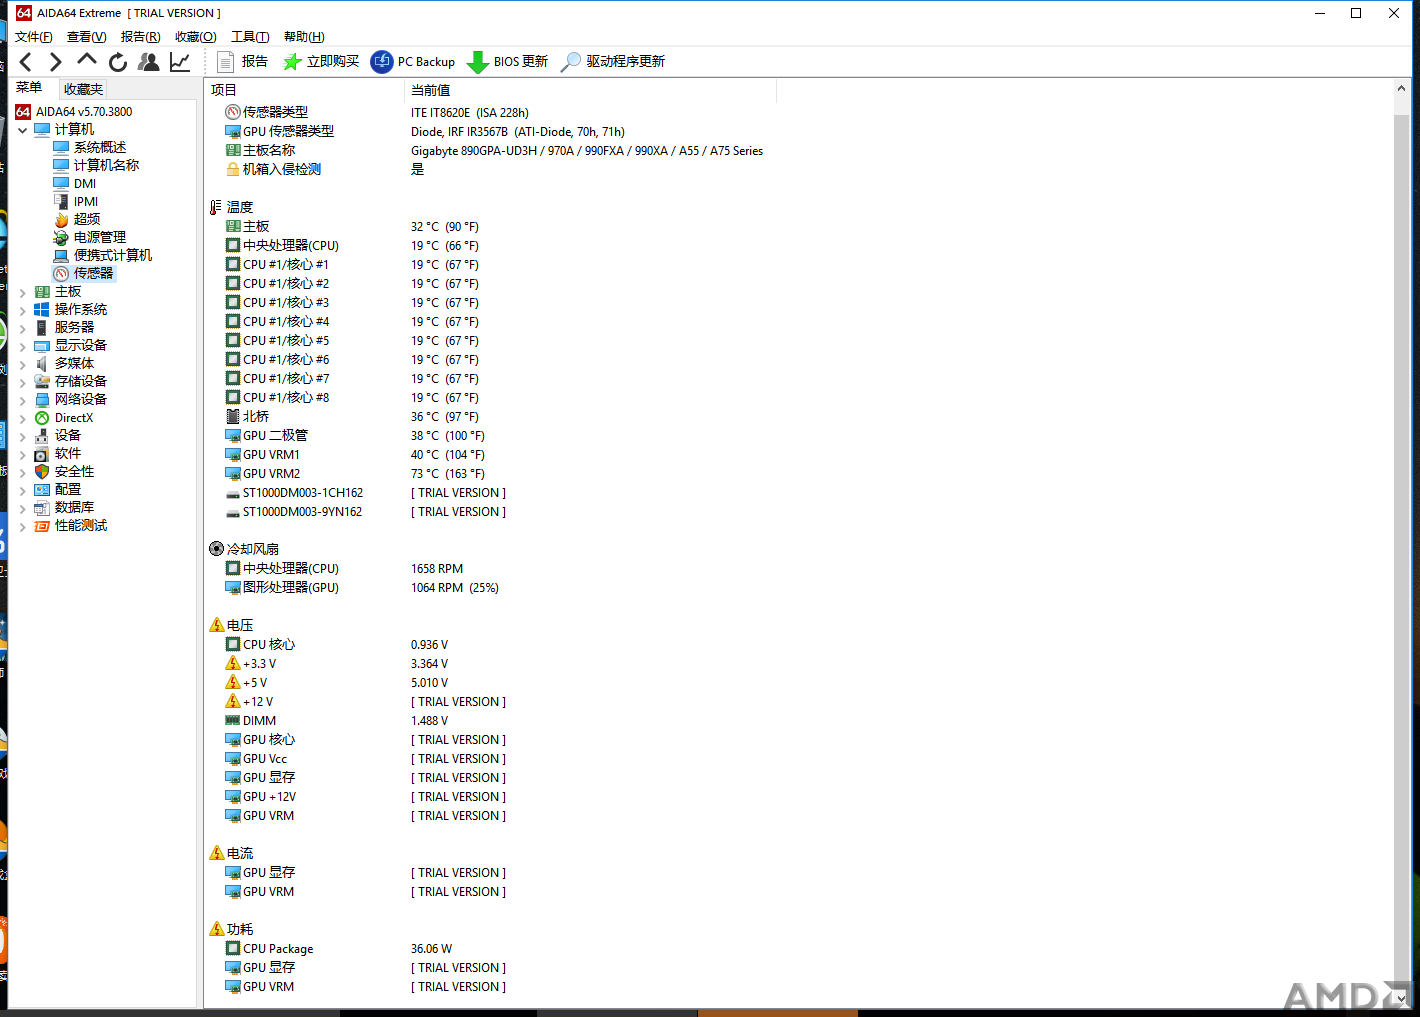Click BIOS 更新 toolbar button

(508, 62)
